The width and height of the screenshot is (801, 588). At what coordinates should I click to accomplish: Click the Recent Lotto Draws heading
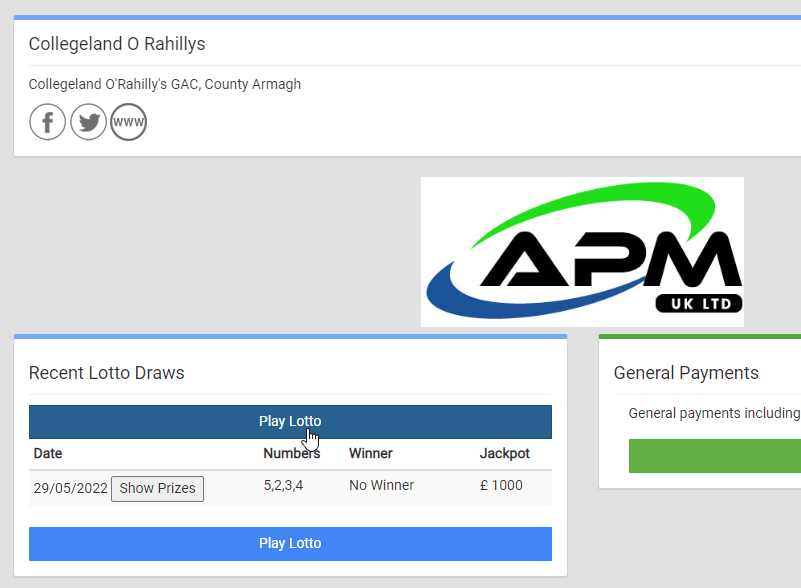pos(106,373)
